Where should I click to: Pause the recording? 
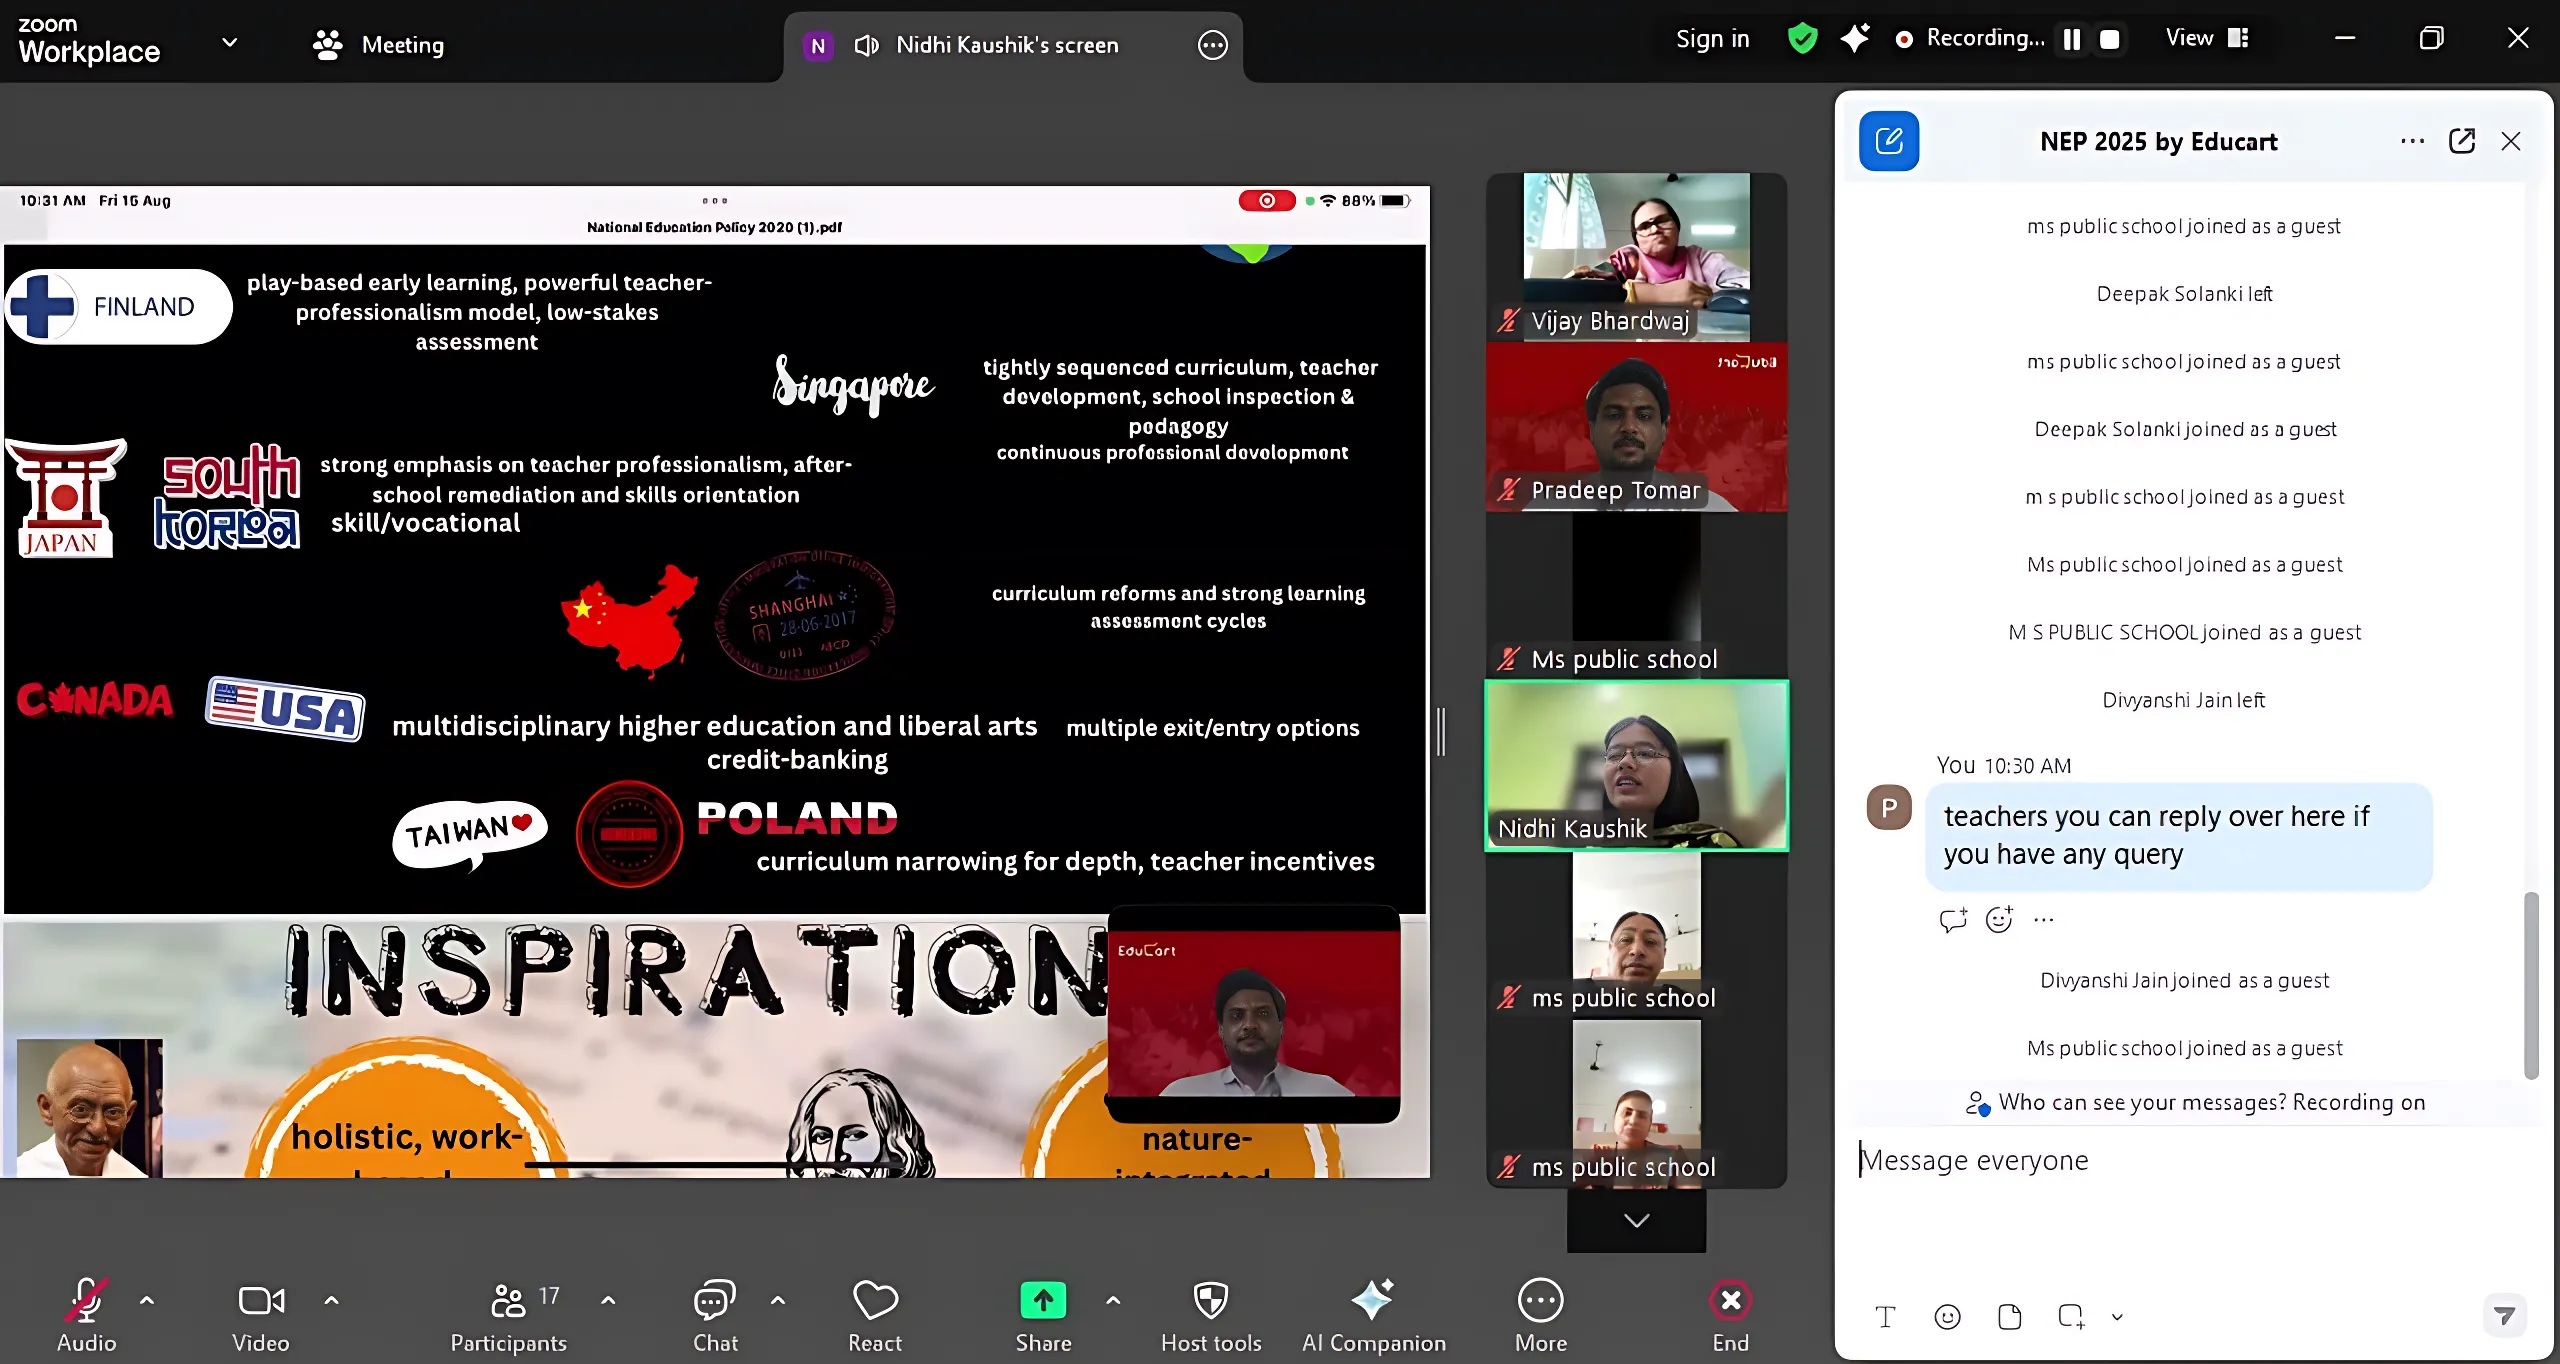pos(2072,39)
